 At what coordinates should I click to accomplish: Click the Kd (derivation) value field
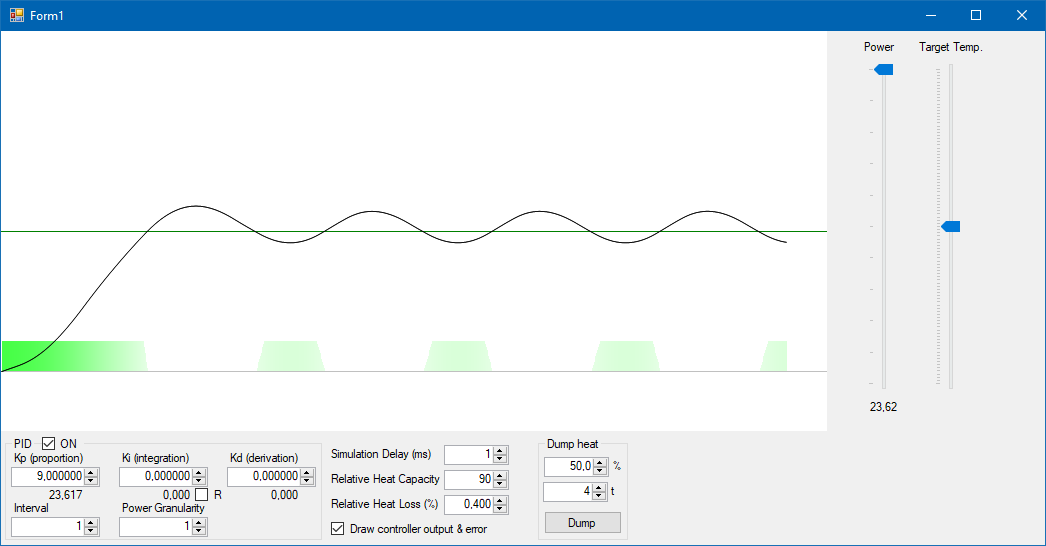point(264,476)
